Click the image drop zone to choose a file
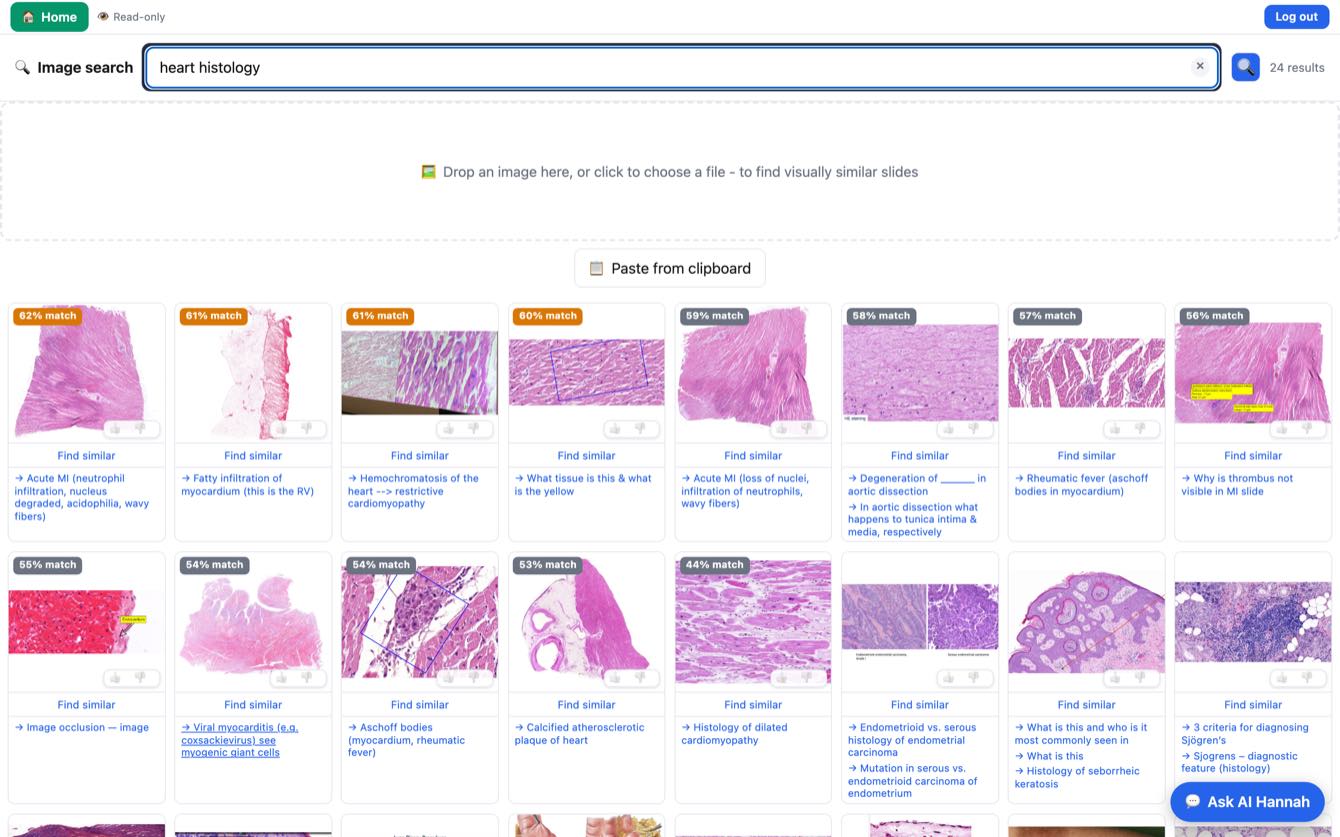 pos(670,172)
